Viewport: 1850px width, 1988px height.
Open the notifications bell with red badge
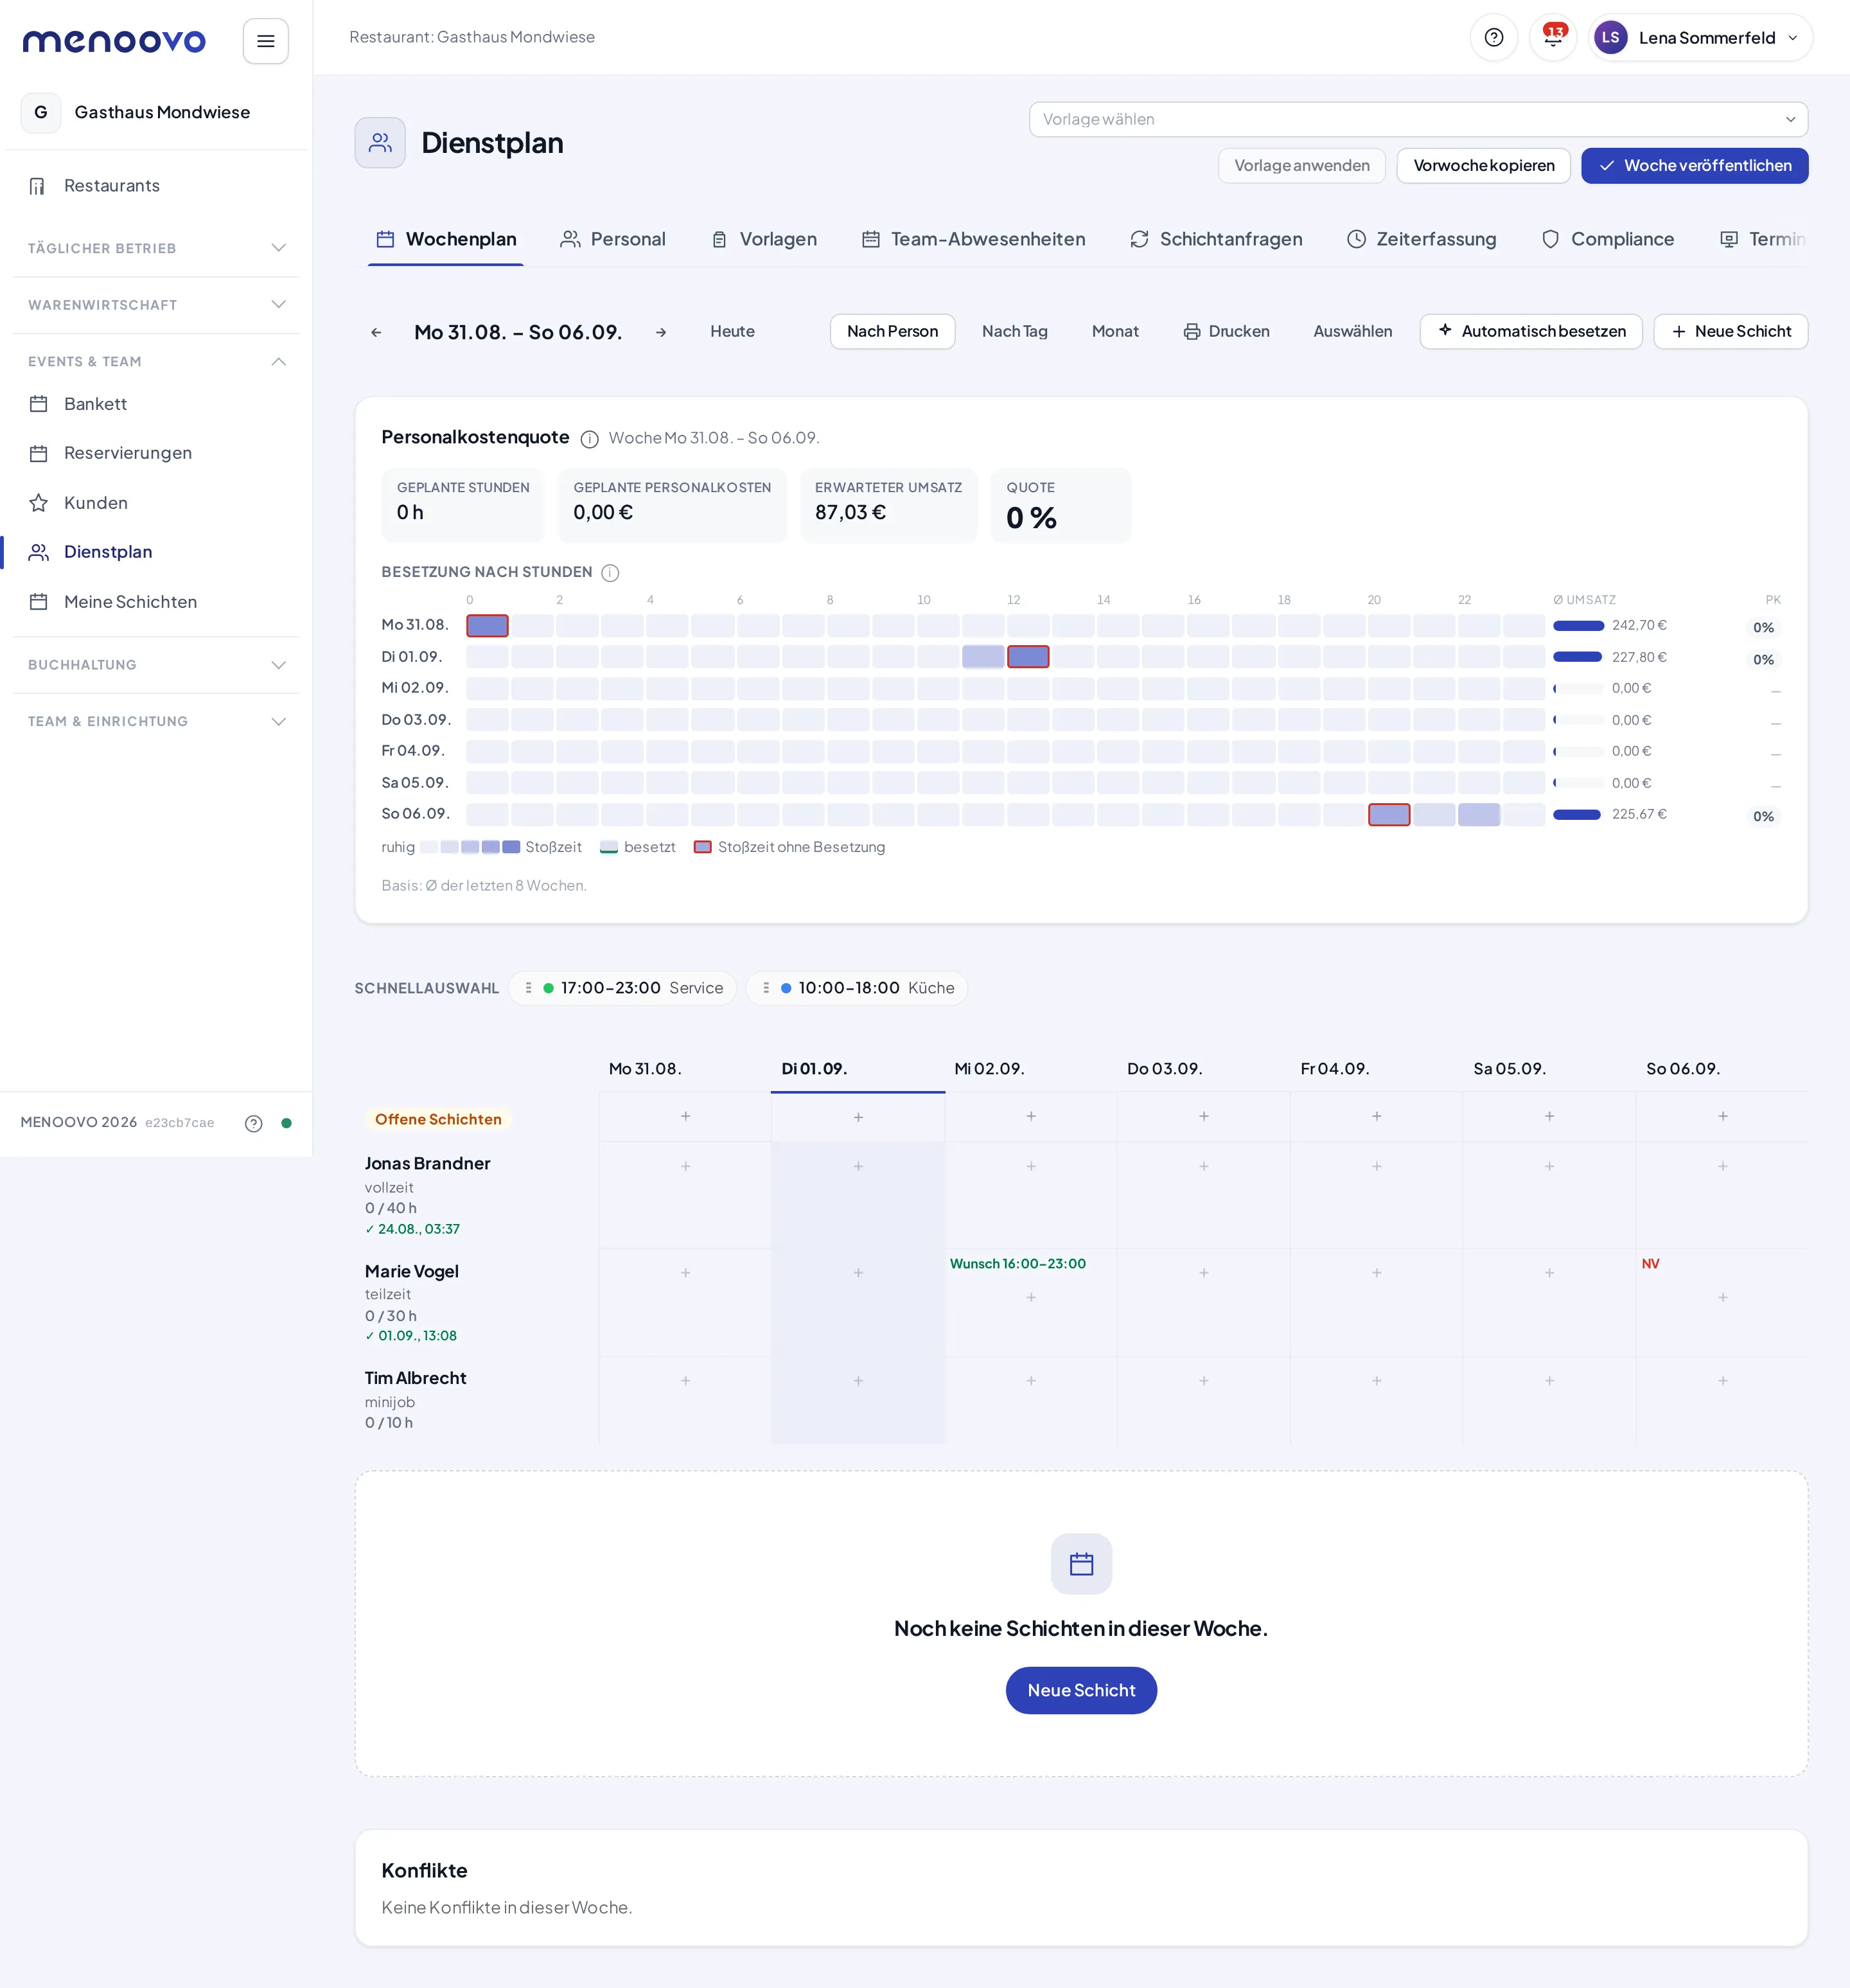1553,37
